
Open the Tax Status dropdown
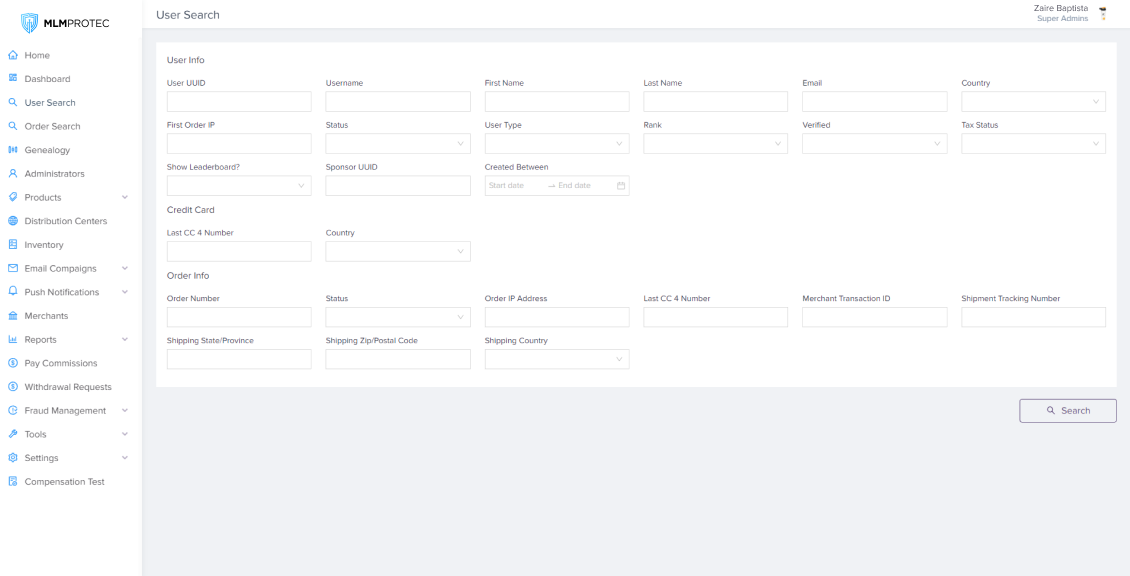[1033, 144]
